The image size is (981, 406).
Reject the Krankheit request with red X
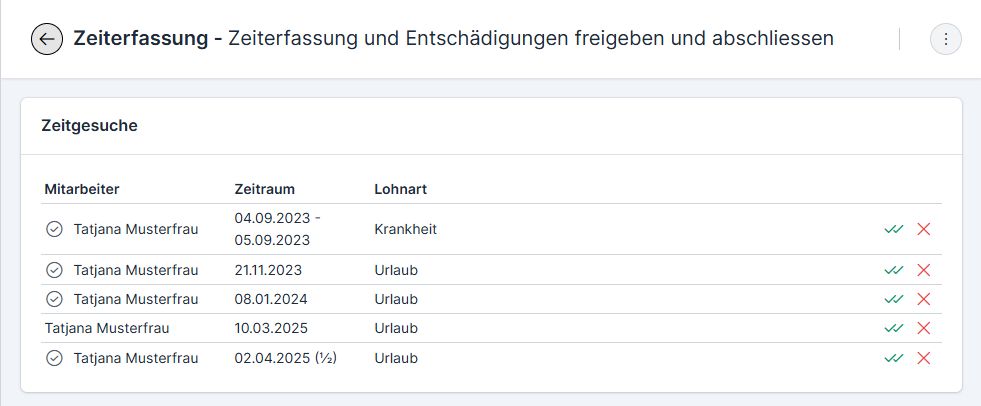[x=923, y=230]
